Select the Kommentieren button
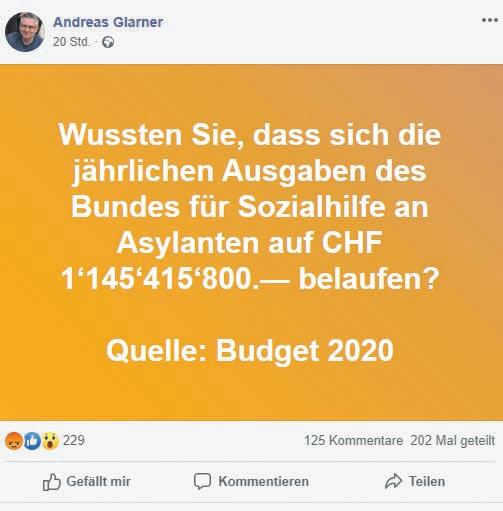This screenshot has height=511, width=503. click(251, 482)
